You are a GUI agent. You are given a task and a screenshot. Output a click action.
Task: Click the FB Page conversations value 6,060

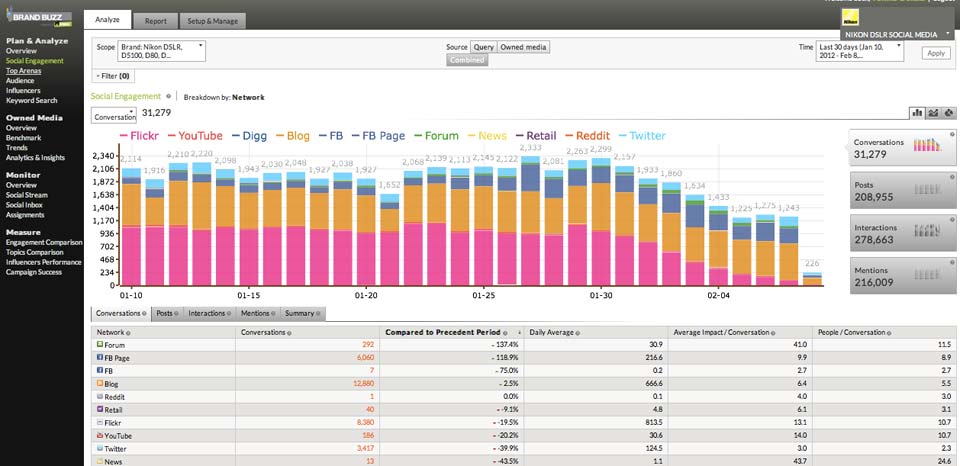(x=364, y=358)
